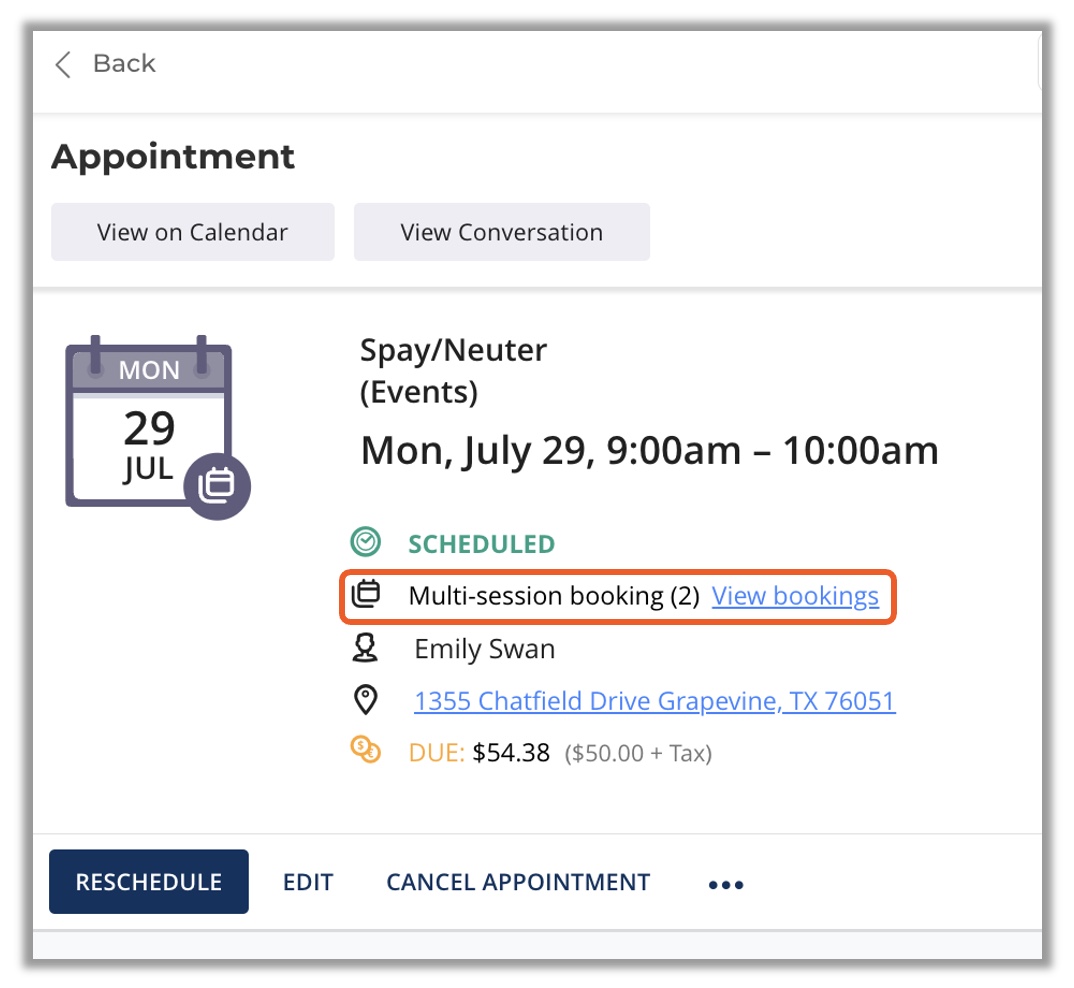1074x988 pixels.
Task: Click the Back arrow chevron
Action: pos(63,65)
